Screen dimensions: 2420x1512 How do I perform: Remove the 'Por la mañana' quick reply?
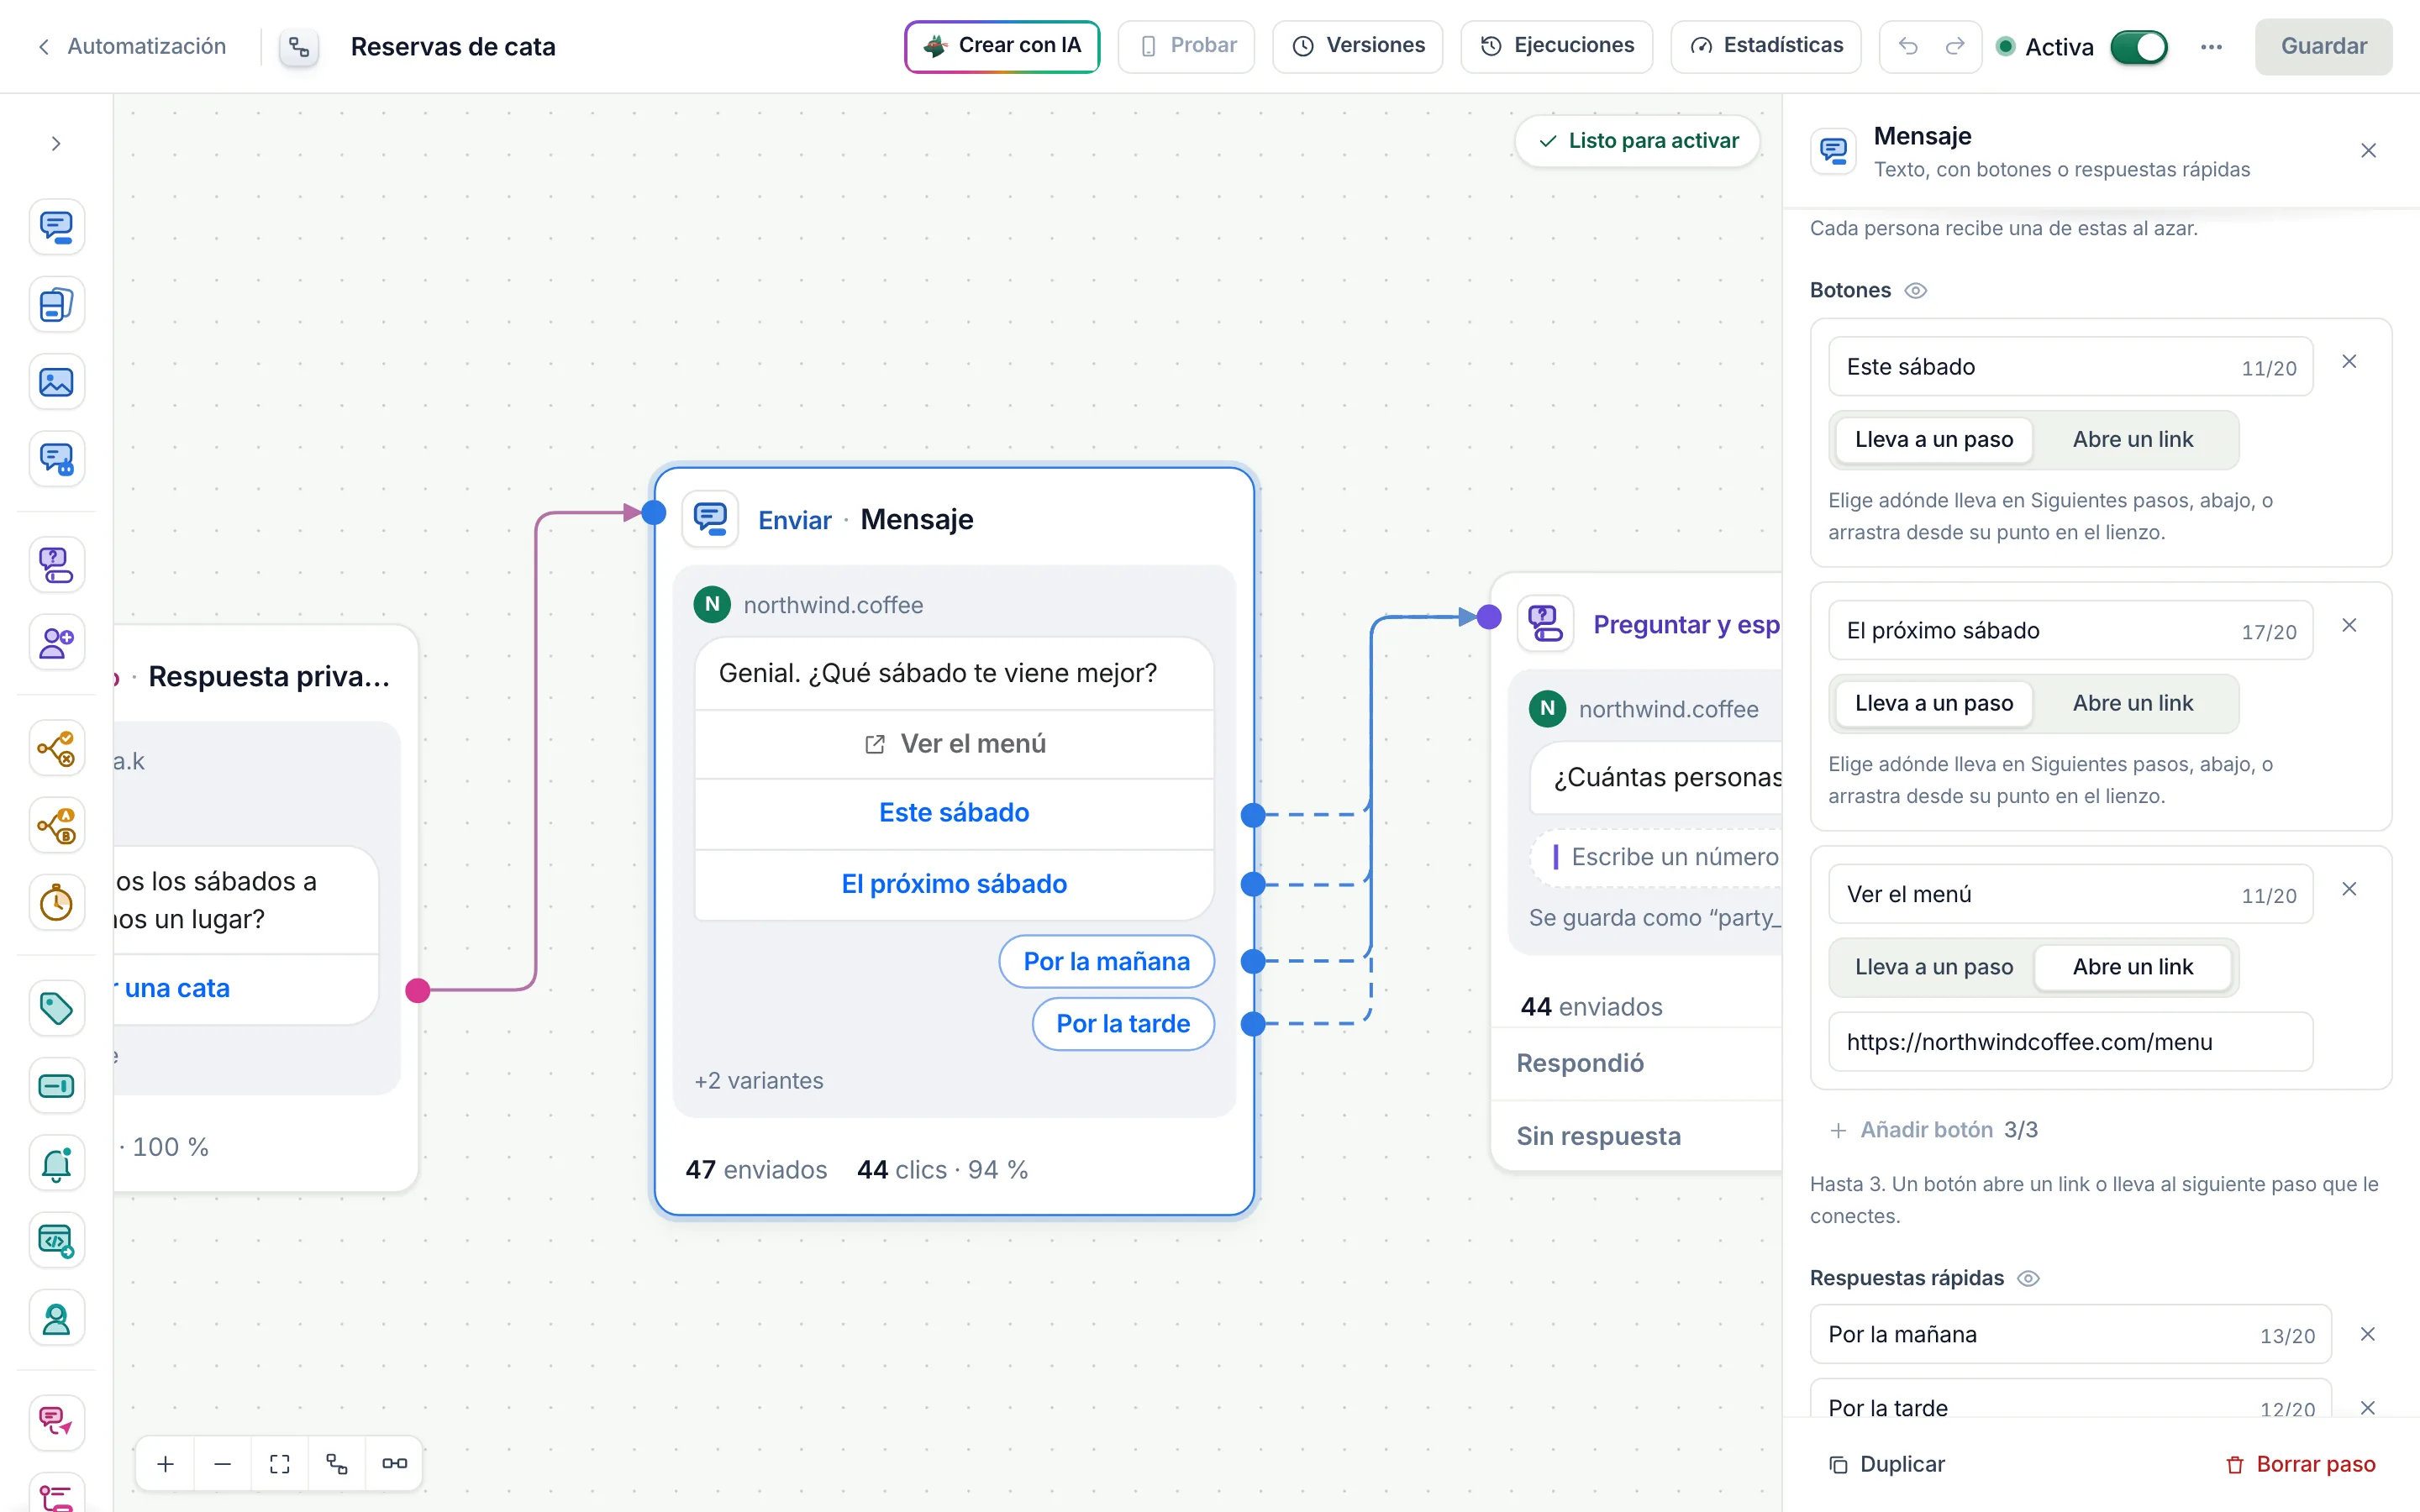tap(2367, 1335)
